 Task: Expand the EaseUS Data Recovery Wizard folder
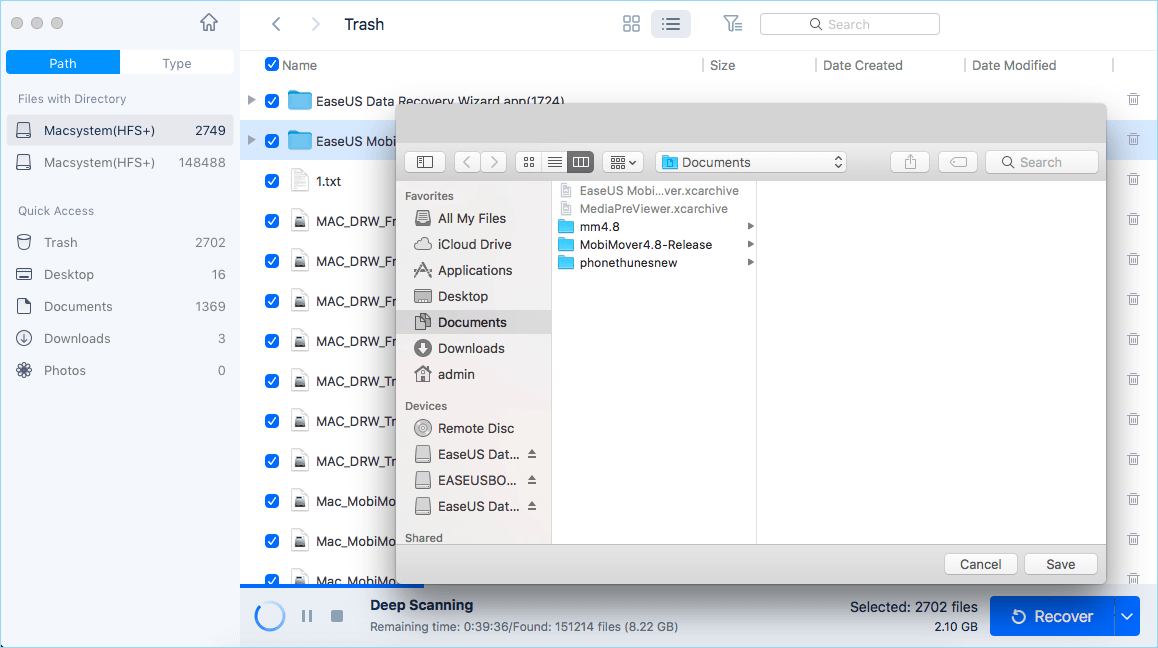point(250,101)
